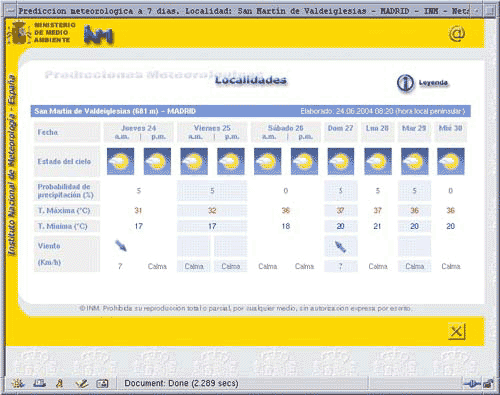Image resolution: width=500 pixels, height=395 pixels.
Task: Click Jueves 24 a.m. sky state icon
Action: pyautogui.click(x=120, y=162)
